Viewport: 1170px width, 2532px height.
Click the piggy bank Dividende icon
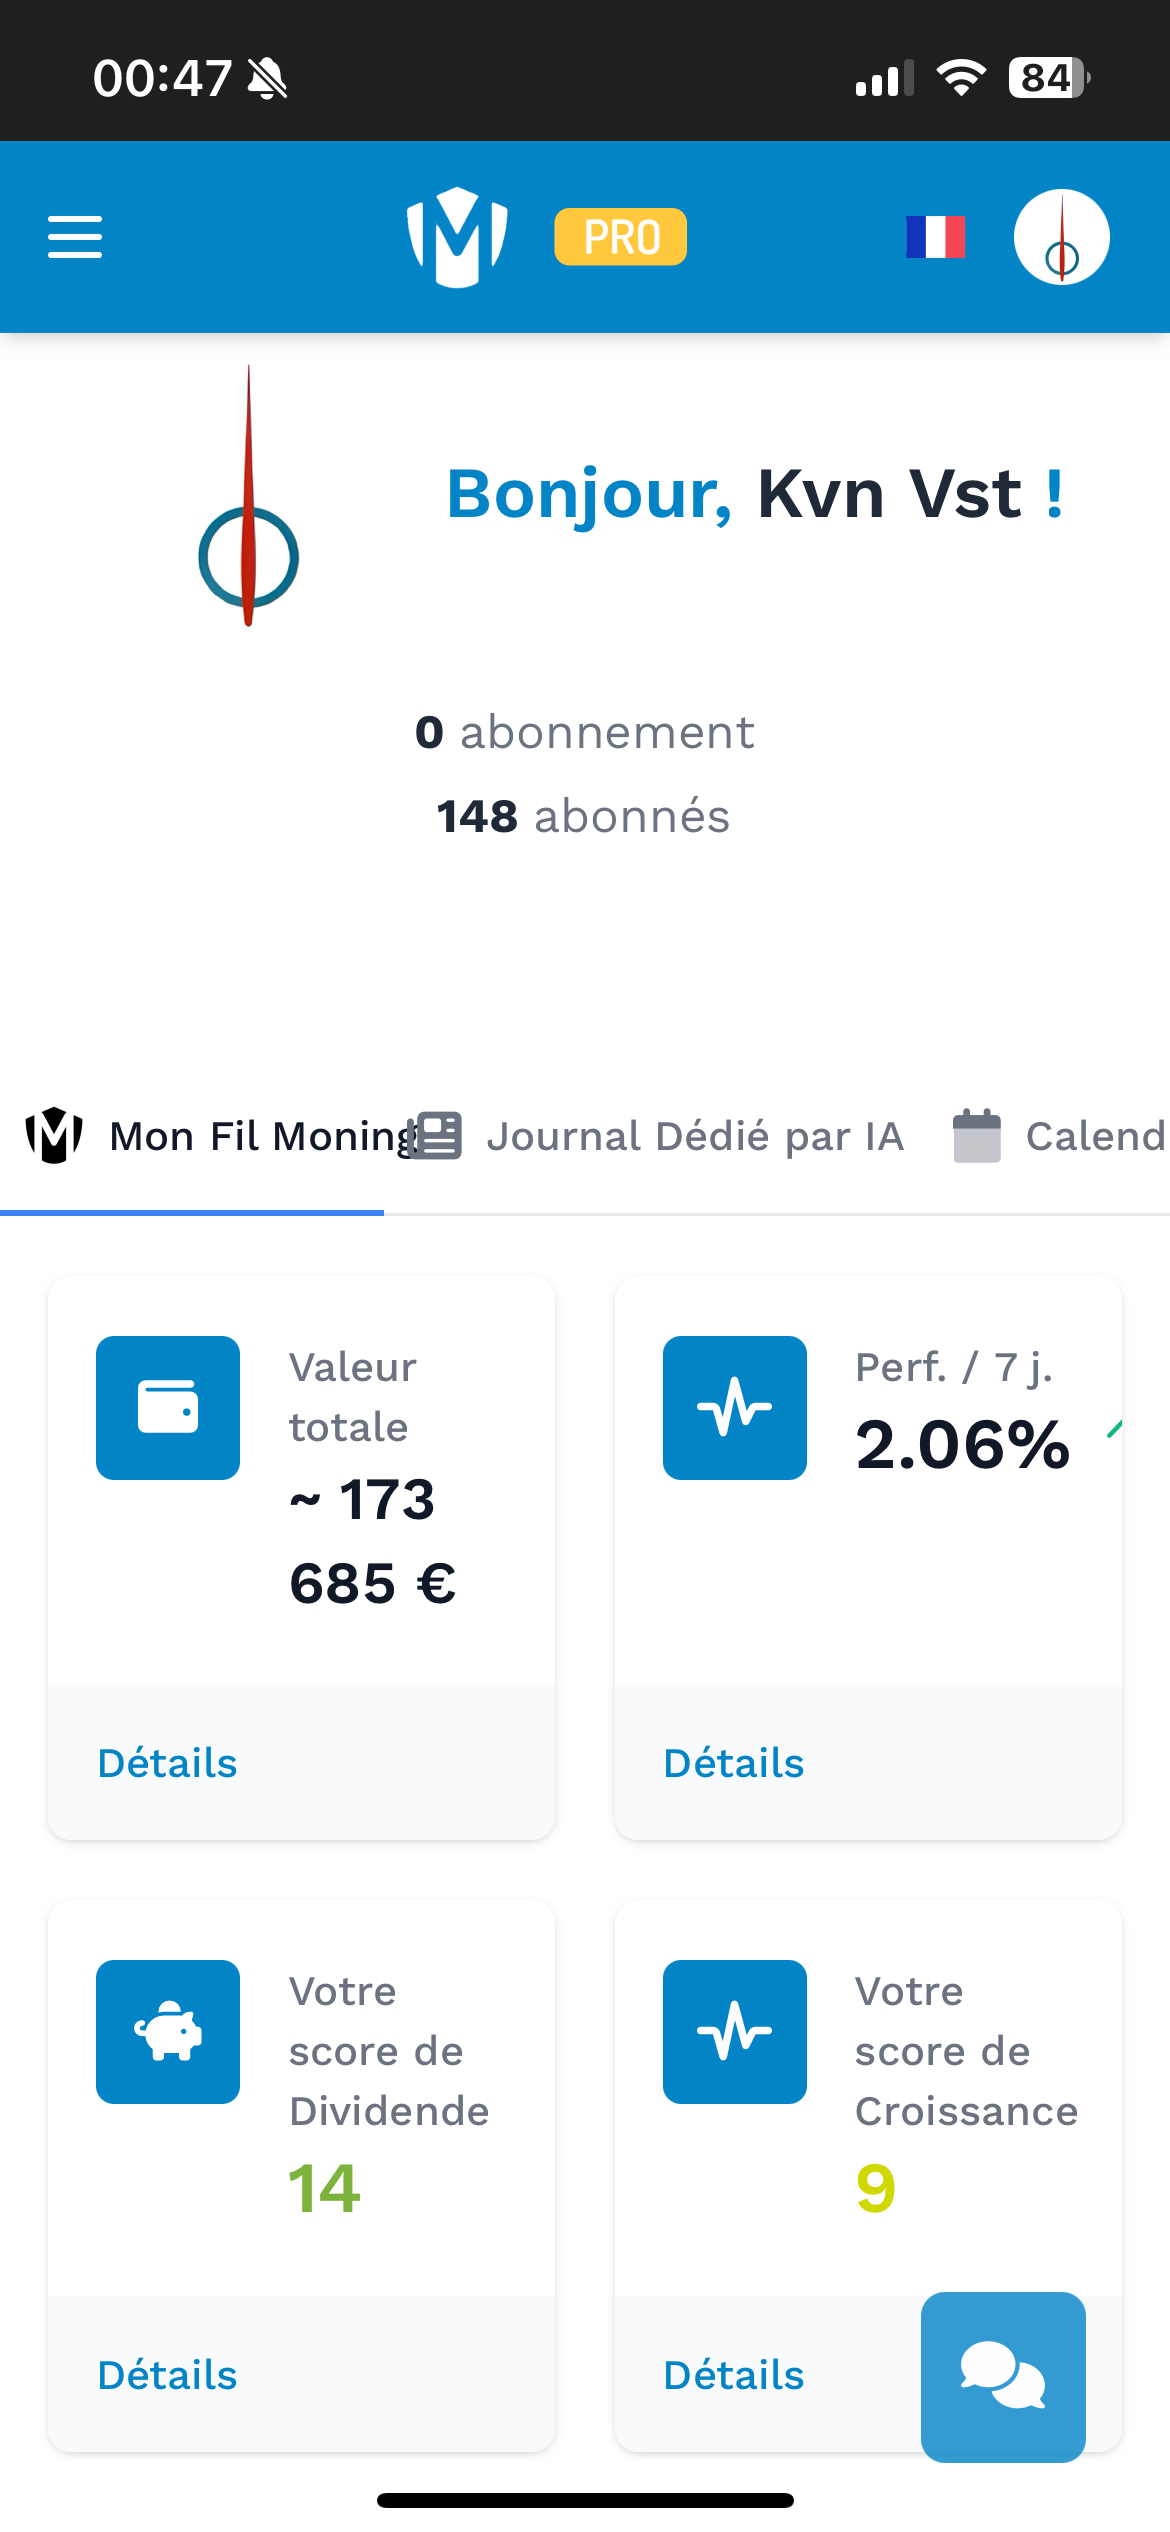pyautogui.click(x=168, y=2032)
